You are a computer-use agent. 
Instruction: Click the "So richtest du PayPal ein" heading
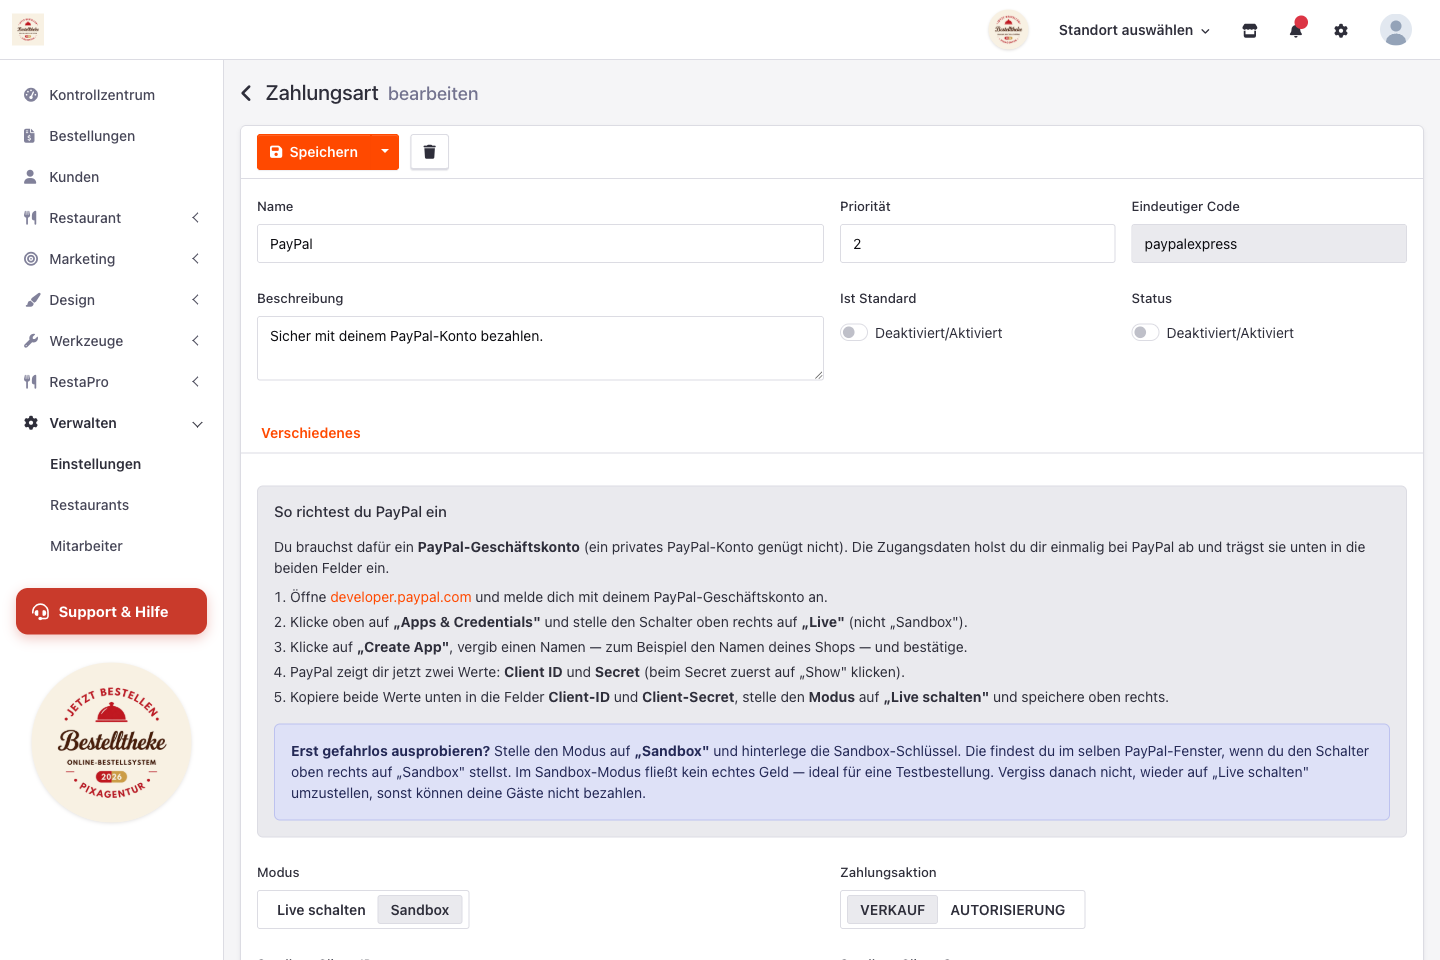(x=360, y=512)
